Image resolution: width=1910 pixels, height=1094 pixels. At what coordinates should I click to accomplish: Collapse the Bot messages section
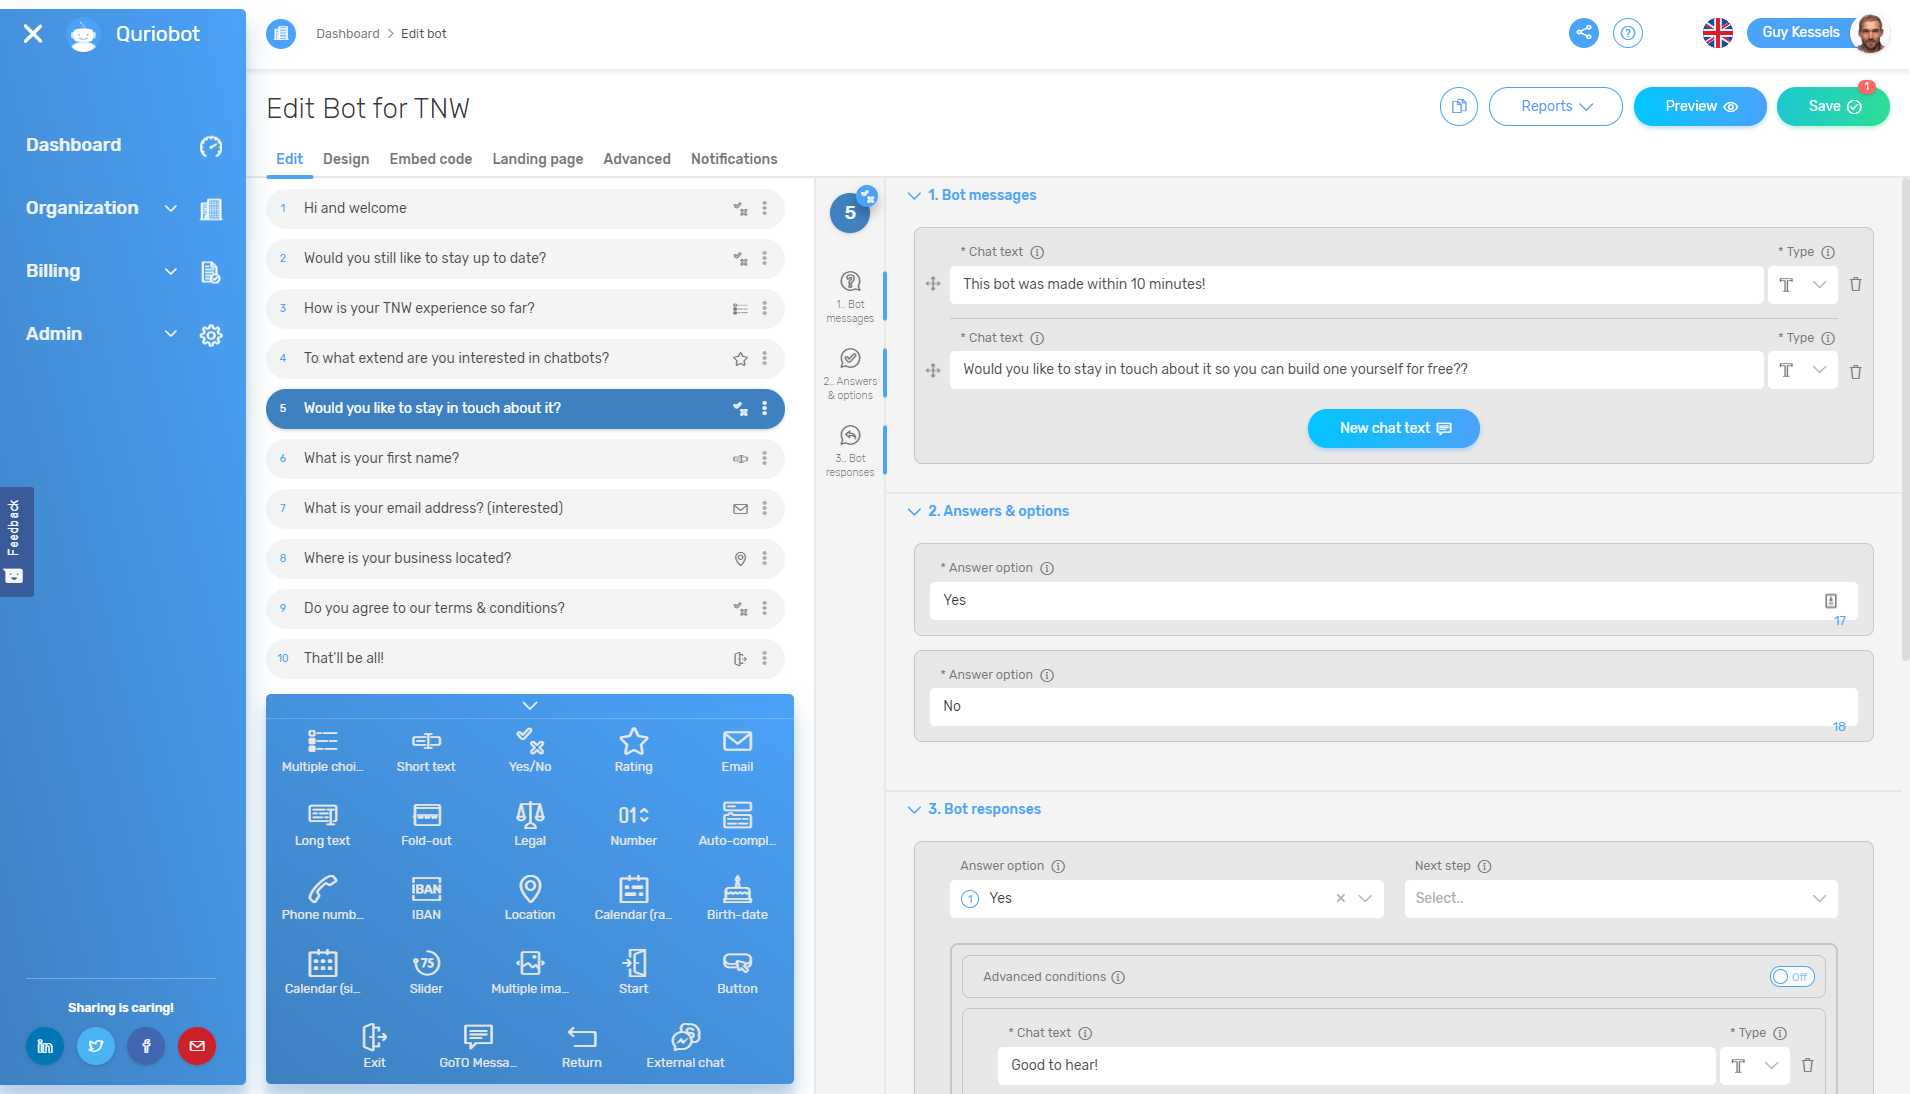click(914, 196)
